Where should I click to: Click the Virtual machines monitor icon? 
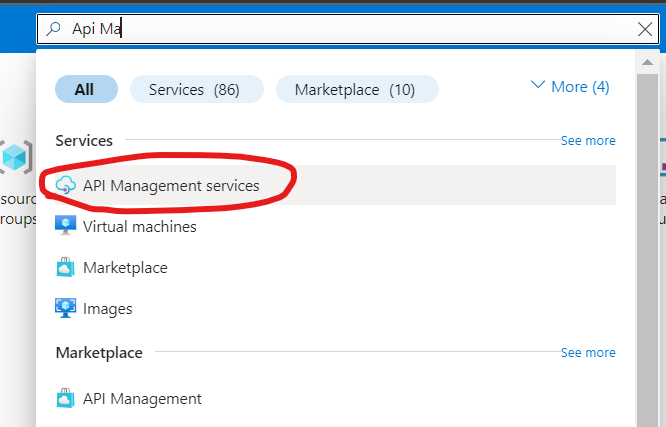tap(65, 225)
